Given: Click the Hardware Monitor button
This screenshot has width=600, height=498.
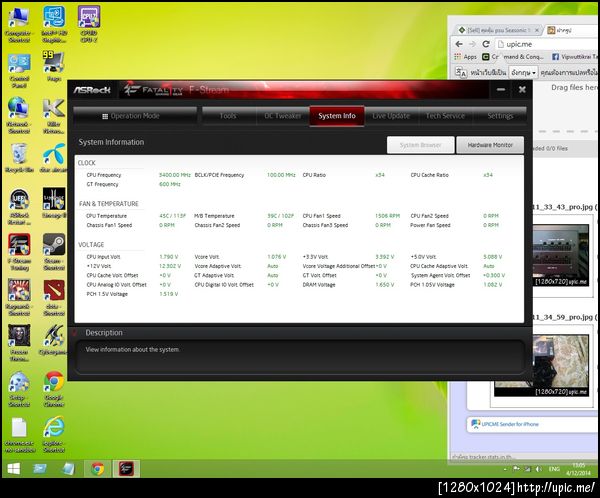Looking at the screenshot, I should [x=490, y=145].
